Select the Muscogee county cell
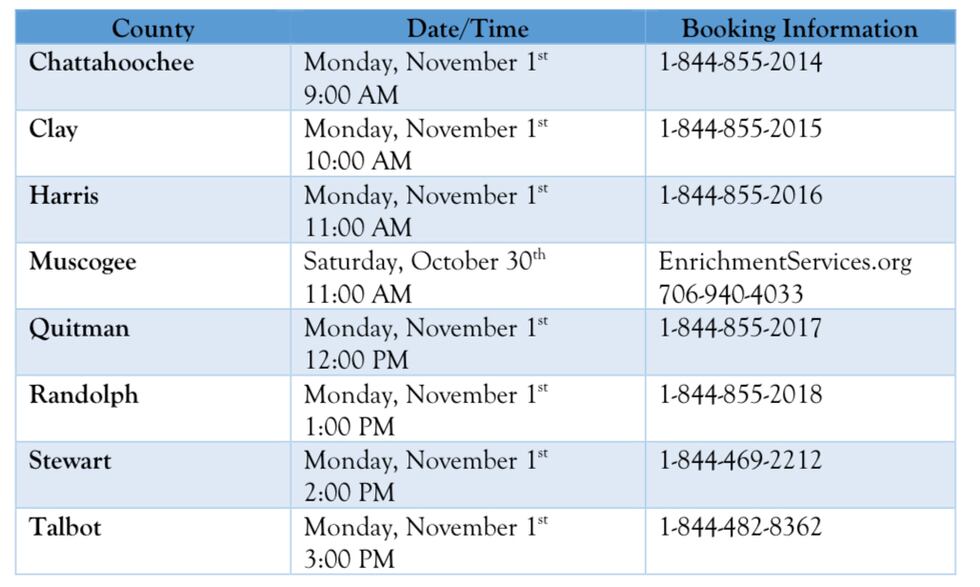Screen dimensions: 980x587 [82, 262]
